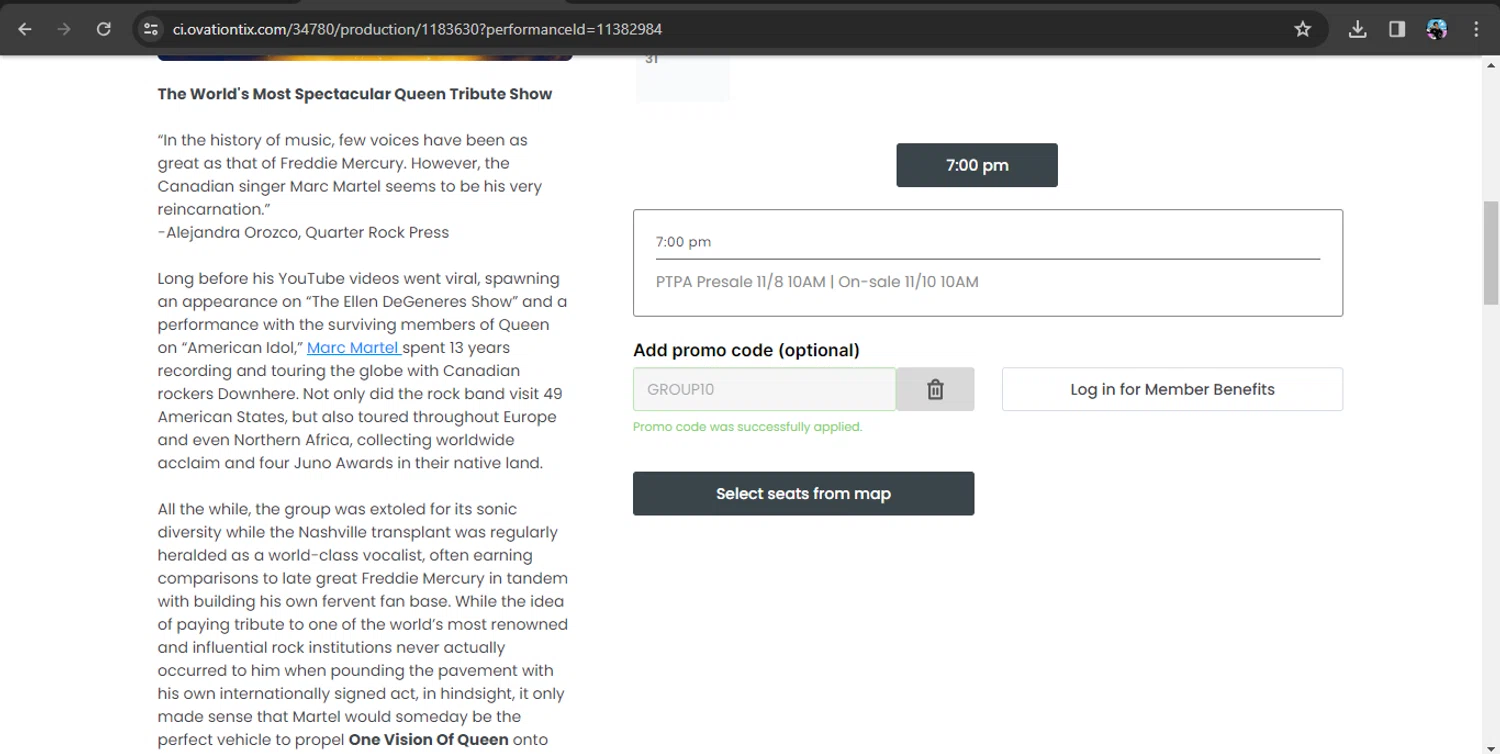The width and height of the screenshot is (1500, 754).
Task: Remove promo code with trash icon
Action: 935,389
